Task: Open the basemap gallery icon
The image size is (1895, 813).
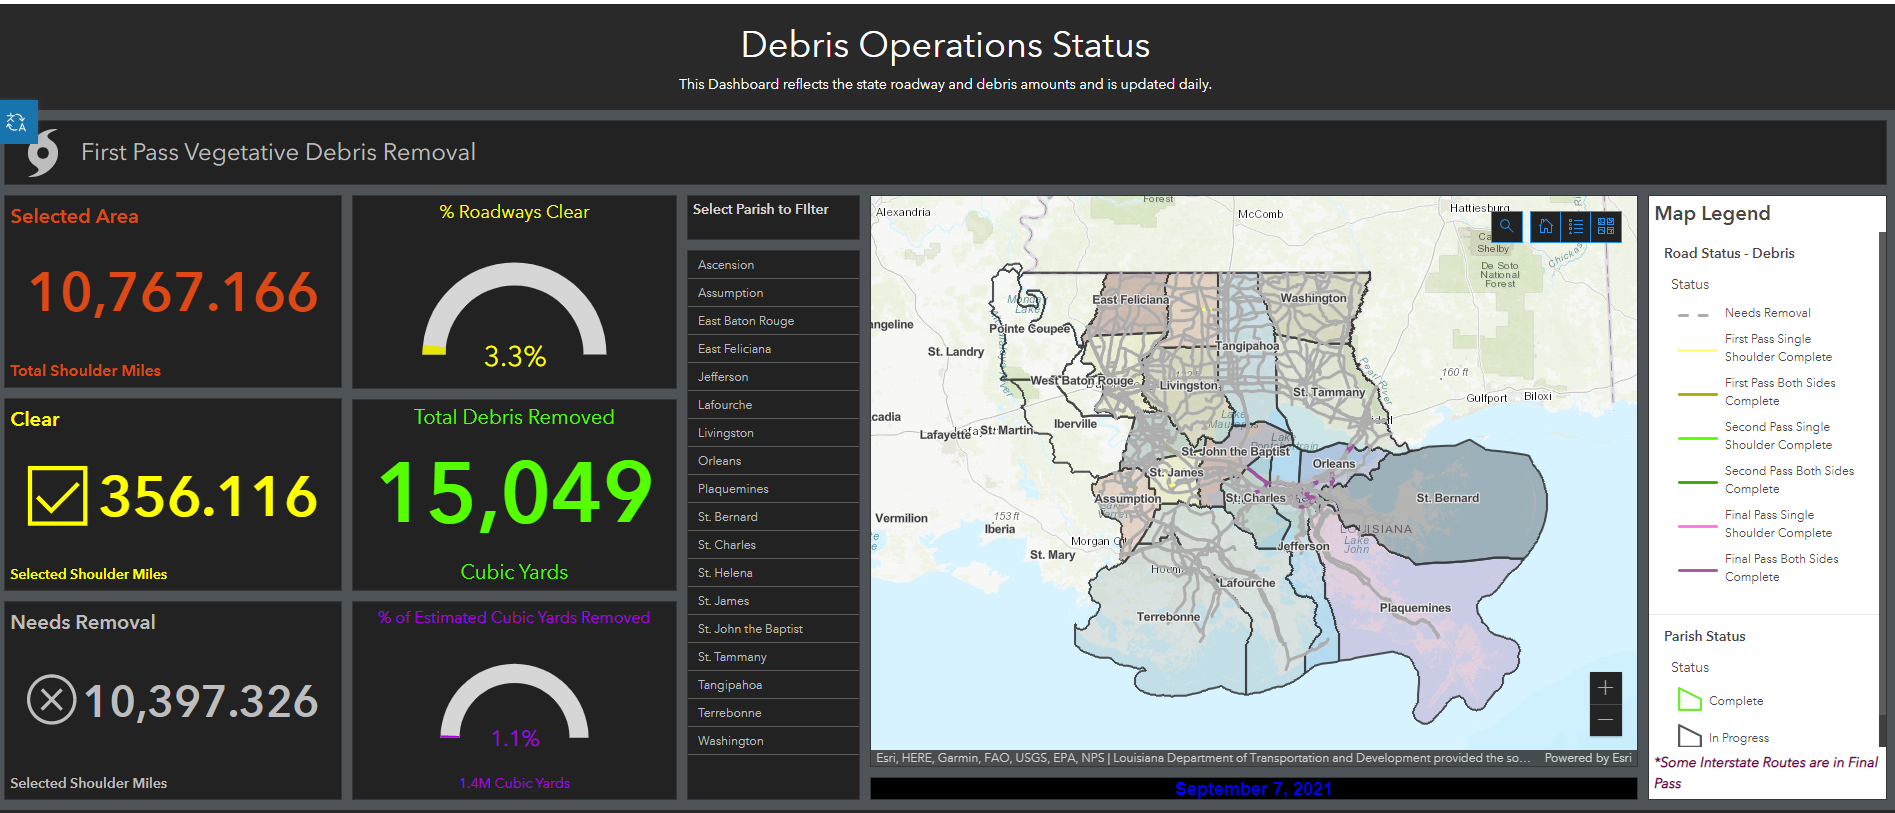Action: 1606,227
